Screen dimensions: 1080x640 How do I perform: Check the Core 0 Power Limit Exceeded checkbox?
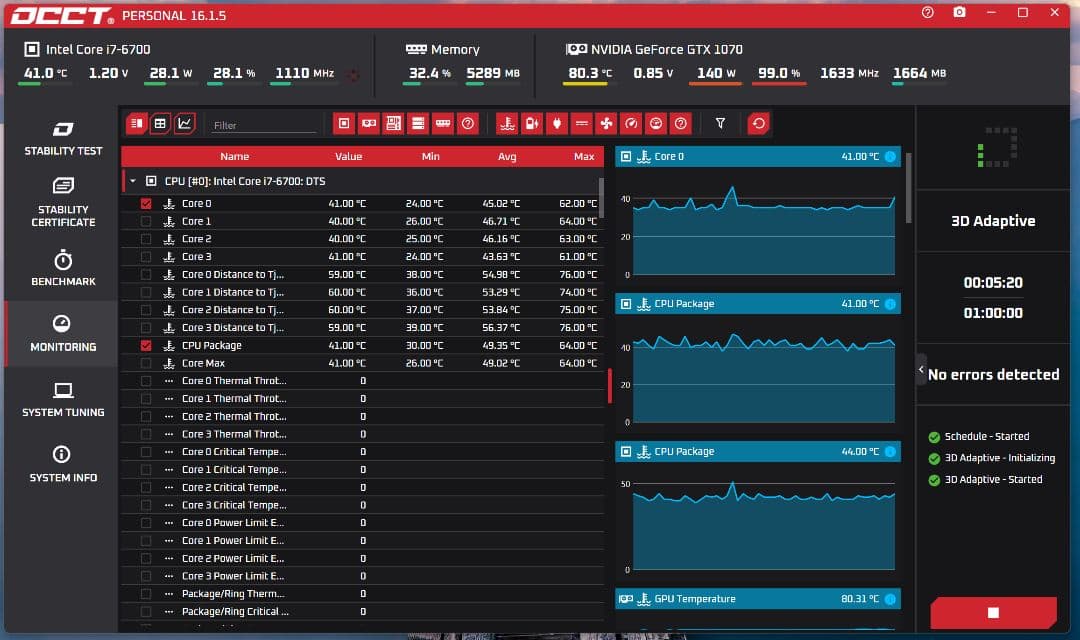146,523
